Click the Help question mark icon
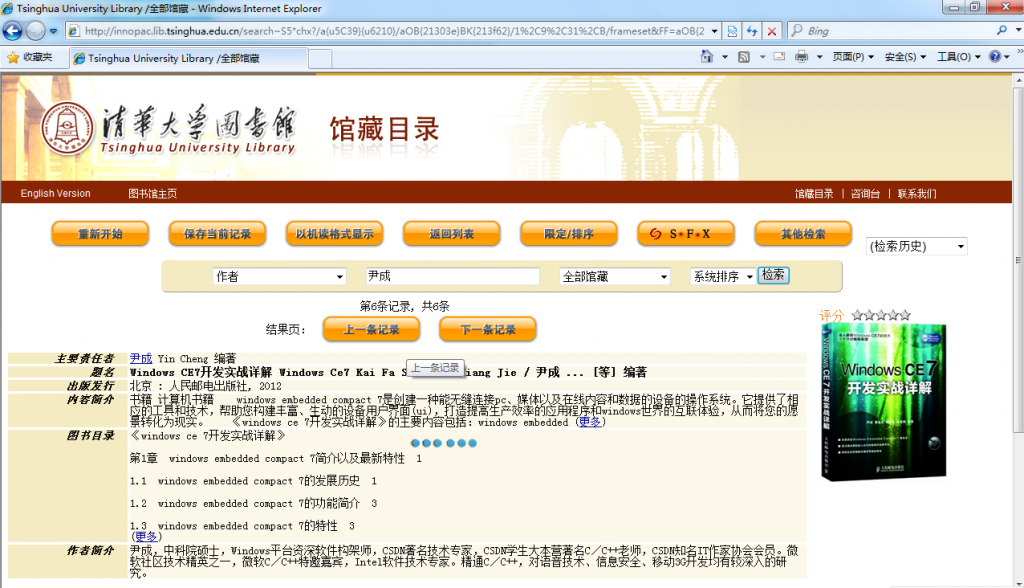1024x588 pixels. (x=995, y=57)
